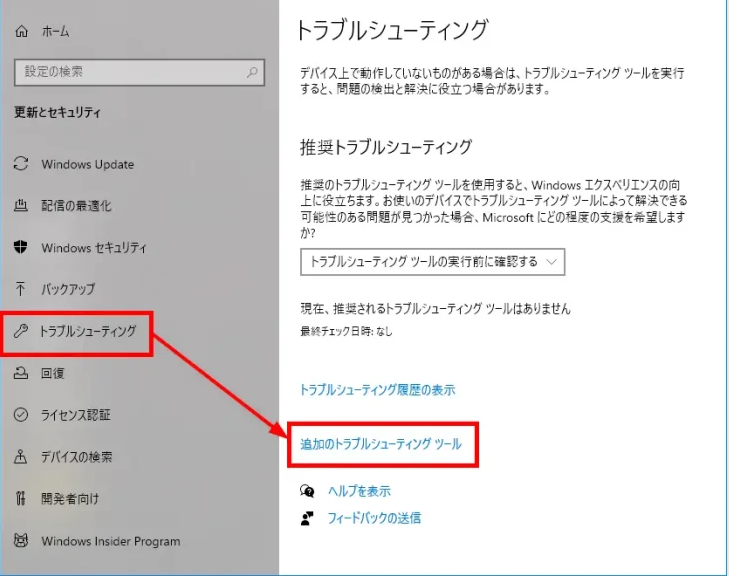Open Windows セキュリティ section
Screen dimensions: 729x576
click(x=94, y=247)
